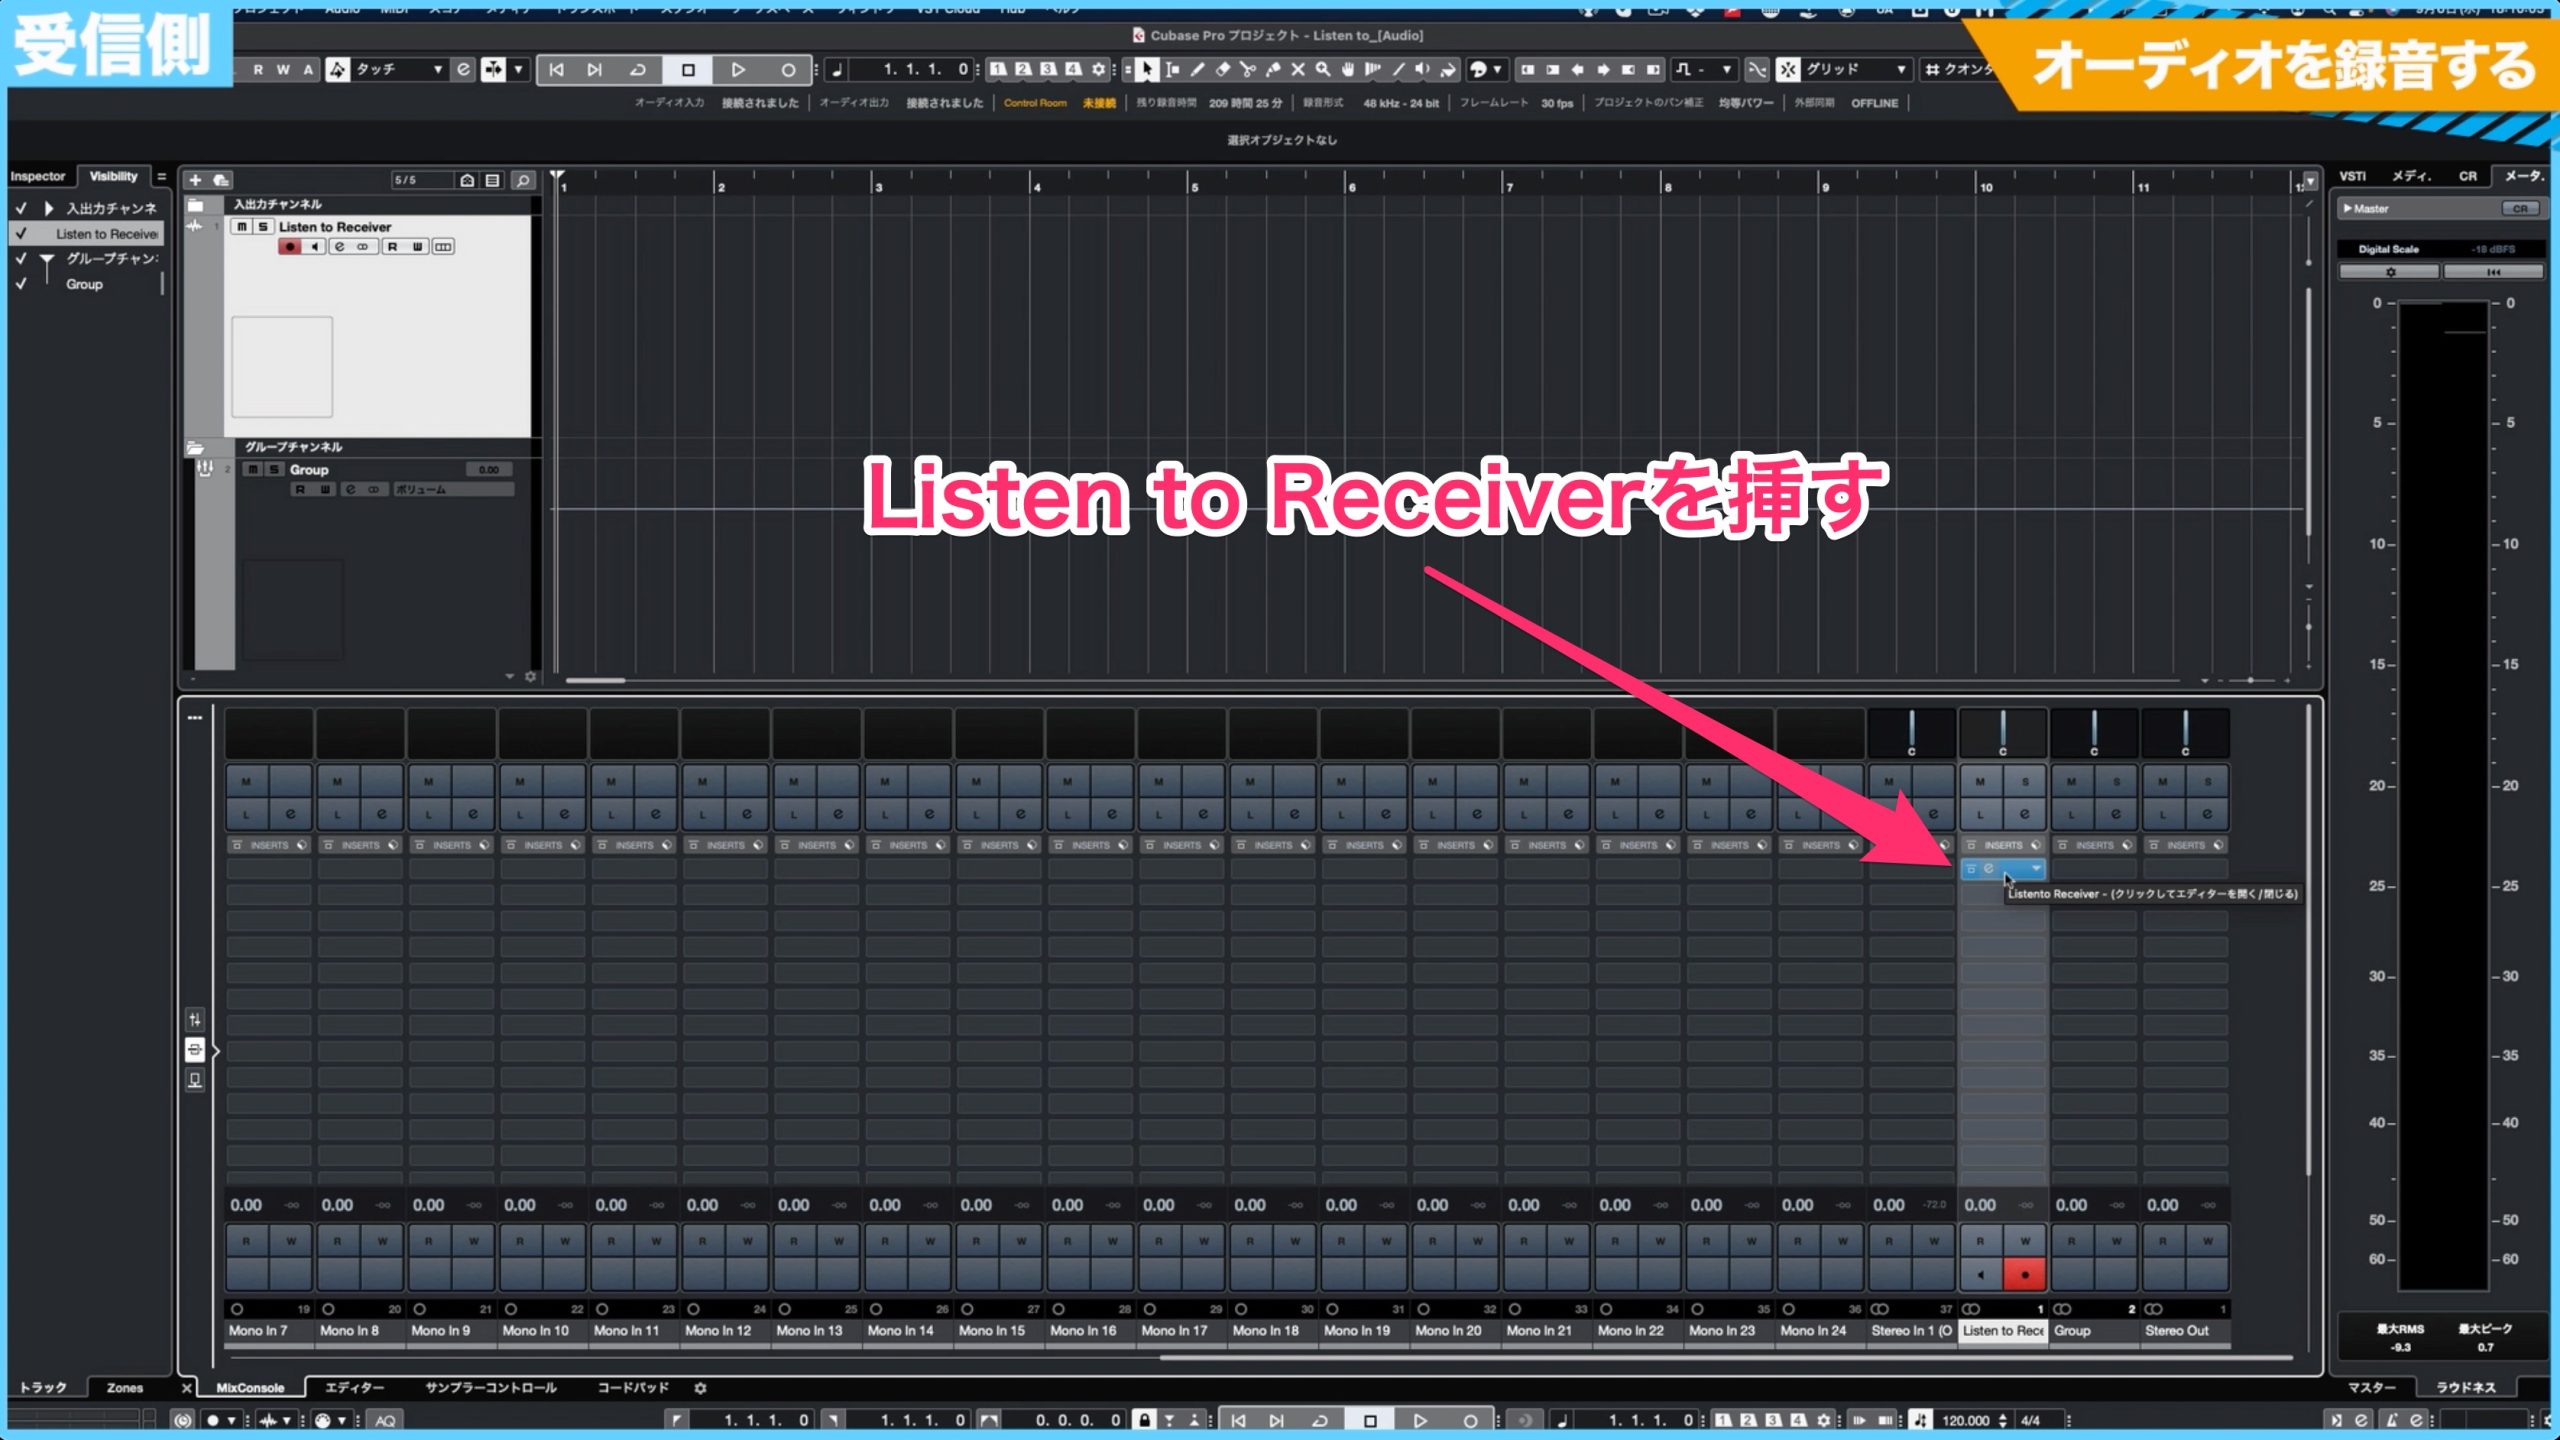
Task: Click the Find Tracks magnifier icon
Action: click(523, 180)
